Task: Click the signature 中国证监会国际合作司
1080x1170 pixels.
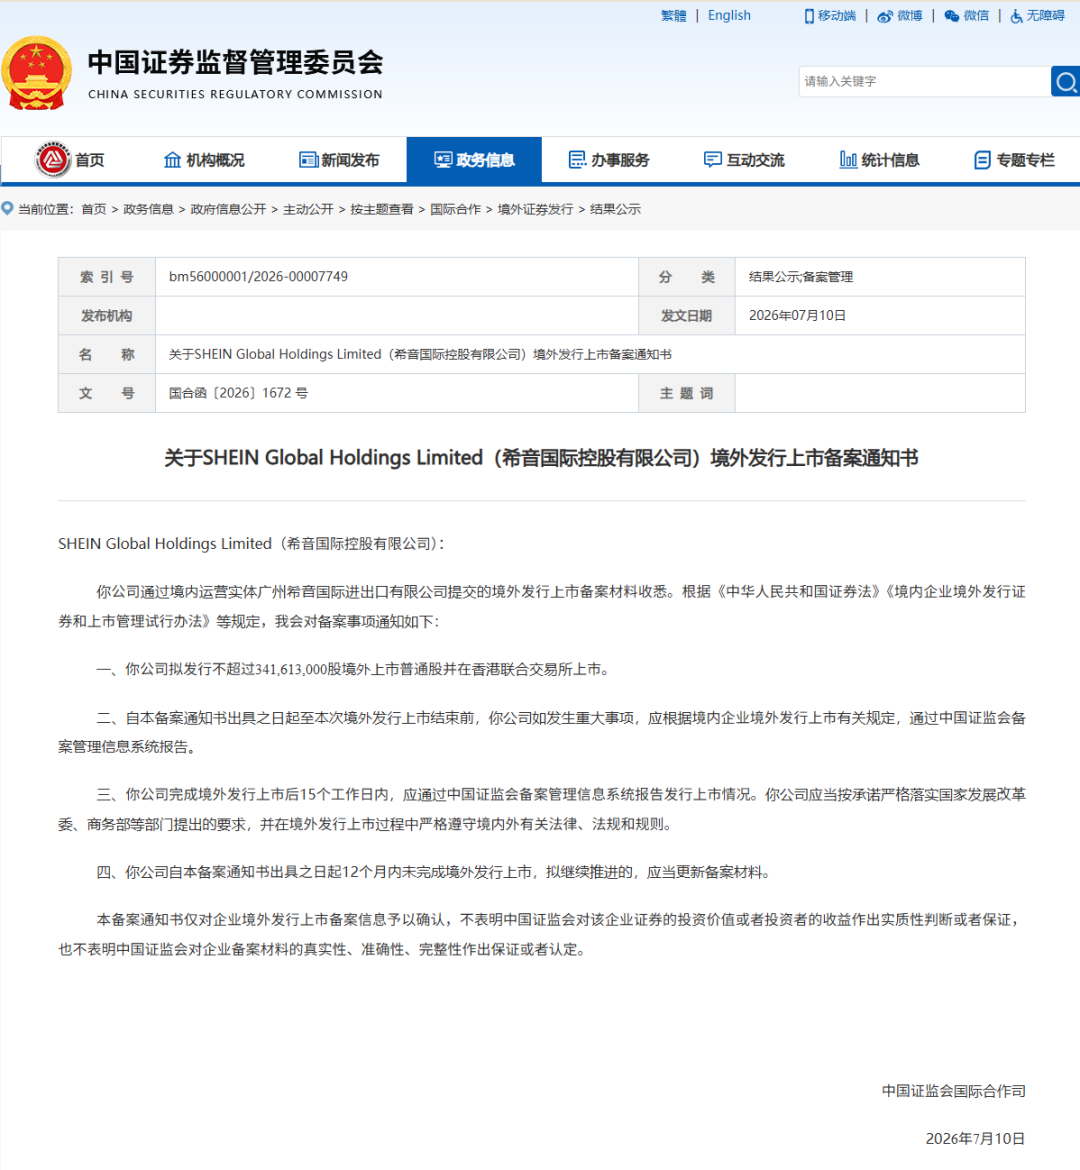Action: 953,1091
